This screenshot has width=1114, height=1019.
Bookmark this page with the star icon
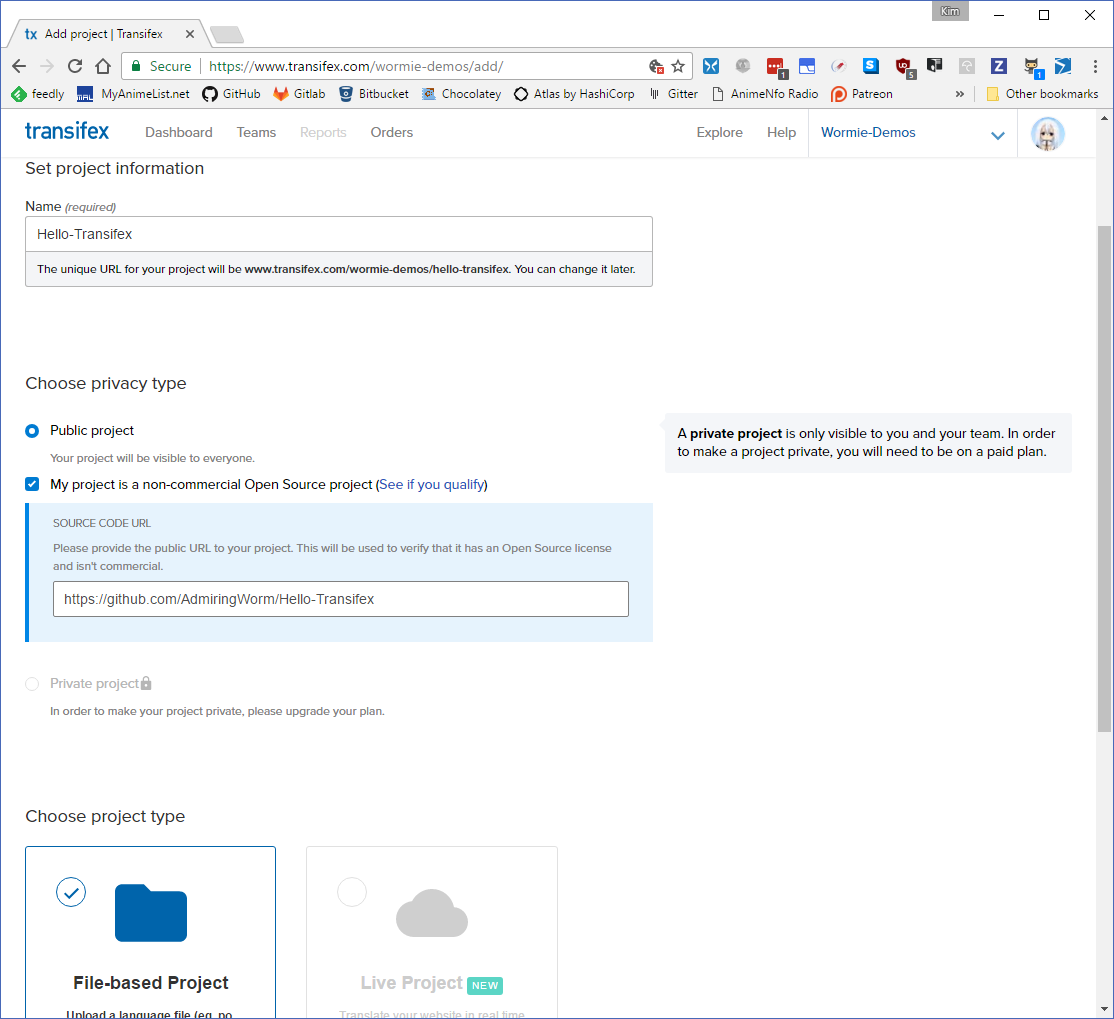(678, 66)
